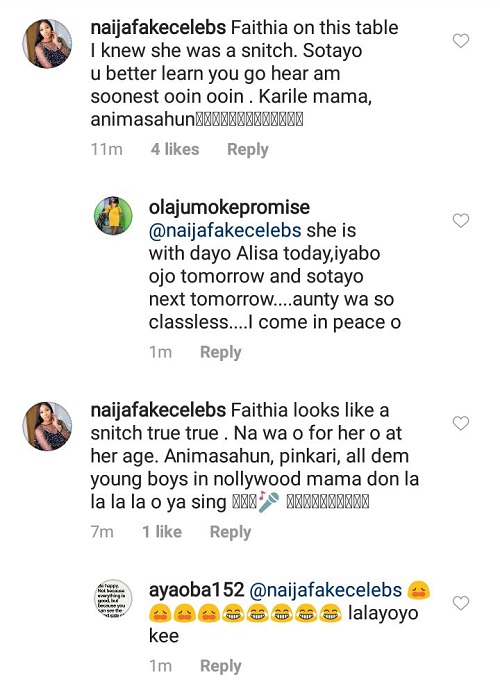The height and width of the screenshot is (686, 500).
Task: Reply to ayaoba152's comment
Action: pos(220,666)
